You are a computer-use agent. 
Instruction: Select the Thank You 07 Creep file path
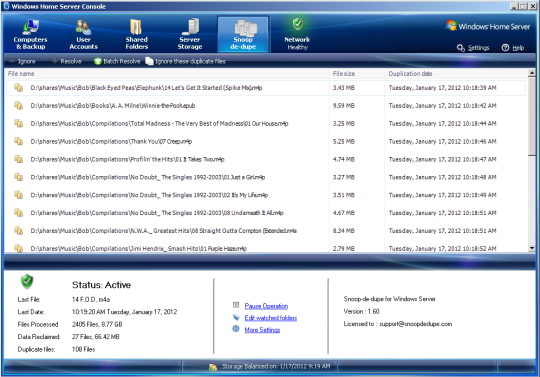point(111,142)
